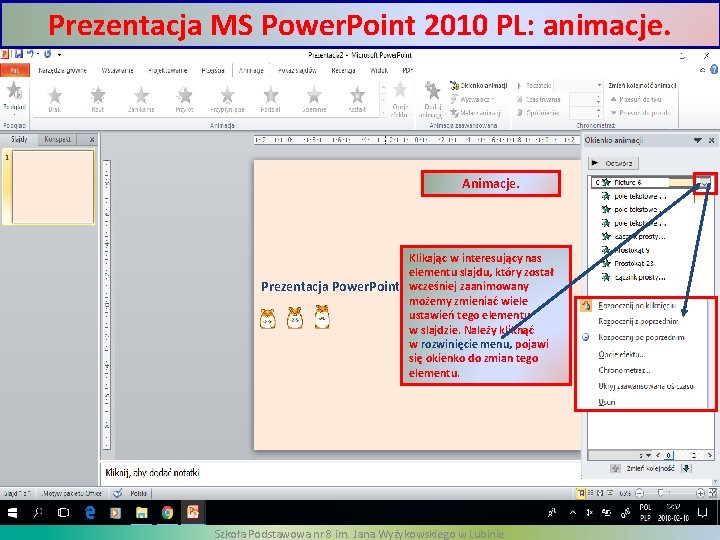Click the Undo icon in quick access toolbar

pyautogui.click(x=30, y=54)
